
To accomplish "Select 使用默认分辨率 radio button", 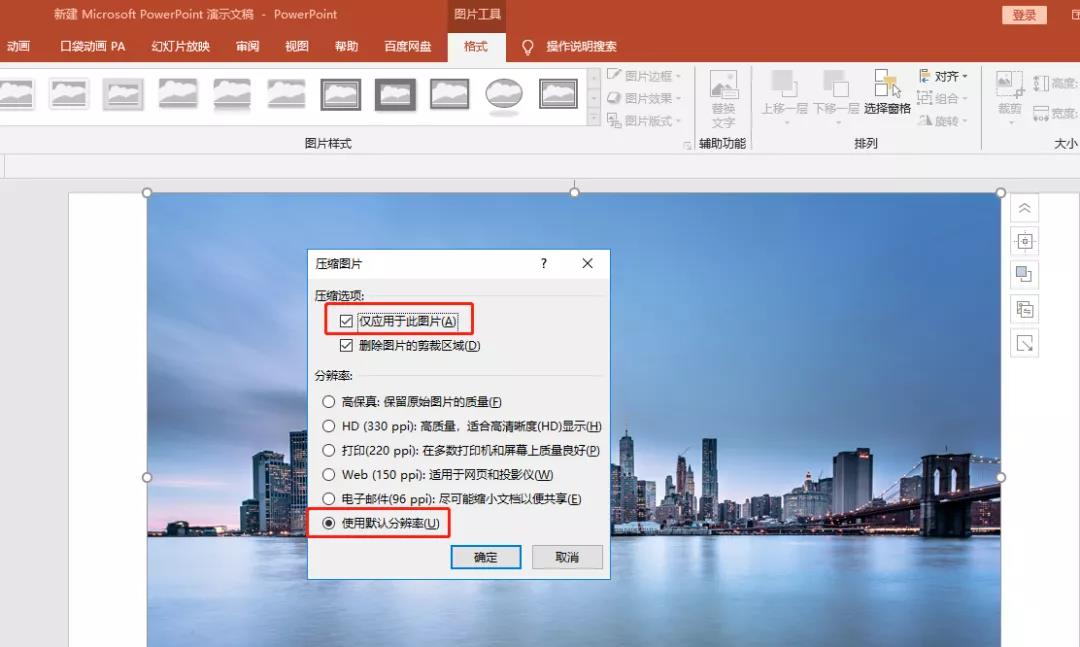I will (x=329, y=523).
